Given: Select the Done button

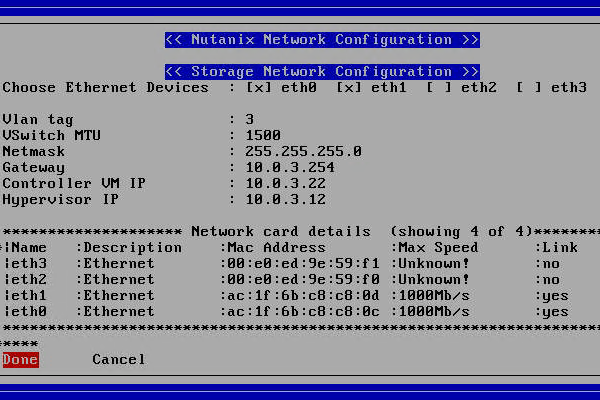Looking at the screenshot, I should [x=20, y=359].
